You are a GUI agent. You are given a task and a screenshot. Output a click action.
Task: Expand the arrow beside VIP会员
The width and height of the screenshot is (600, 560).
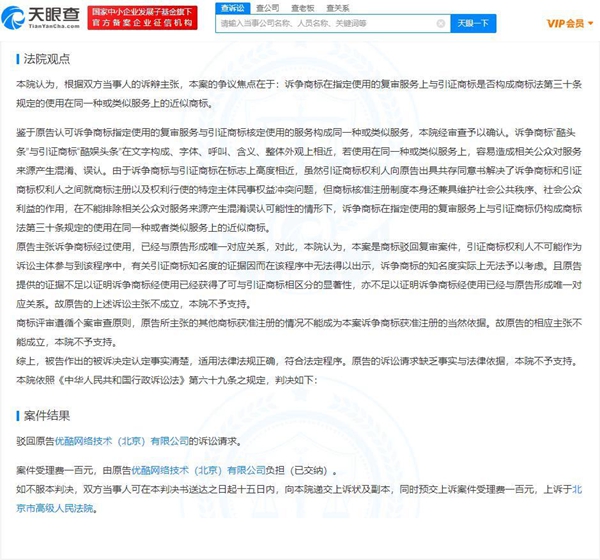(588, 23)
